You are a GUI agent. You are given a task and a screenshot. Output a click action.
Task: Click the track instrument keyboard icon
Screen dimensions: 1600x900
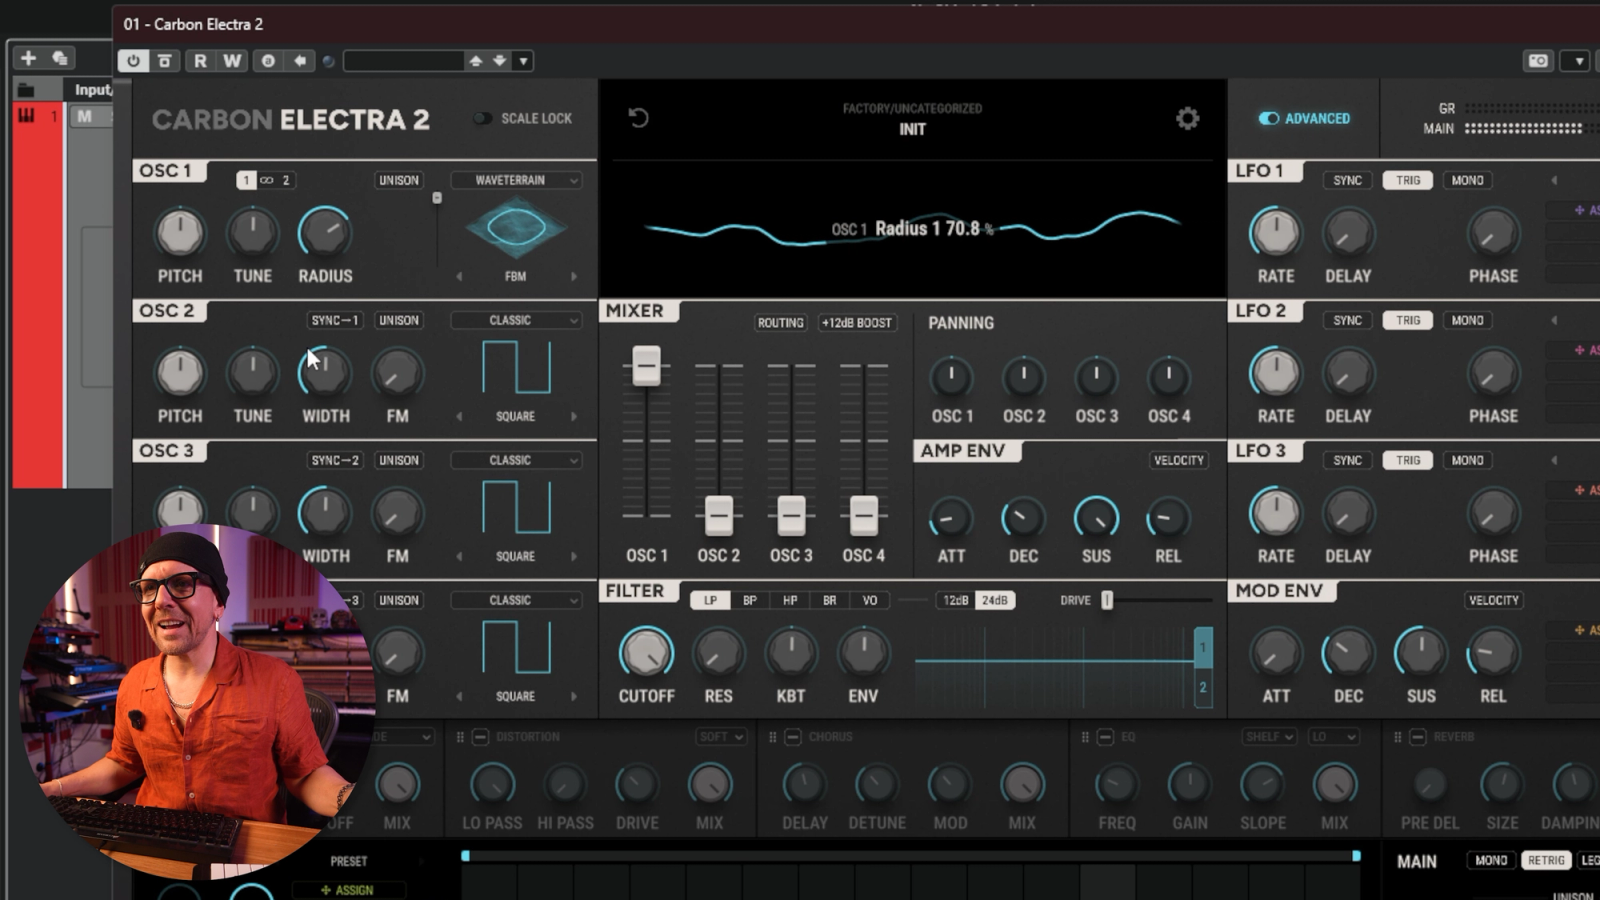coord(26,117)
